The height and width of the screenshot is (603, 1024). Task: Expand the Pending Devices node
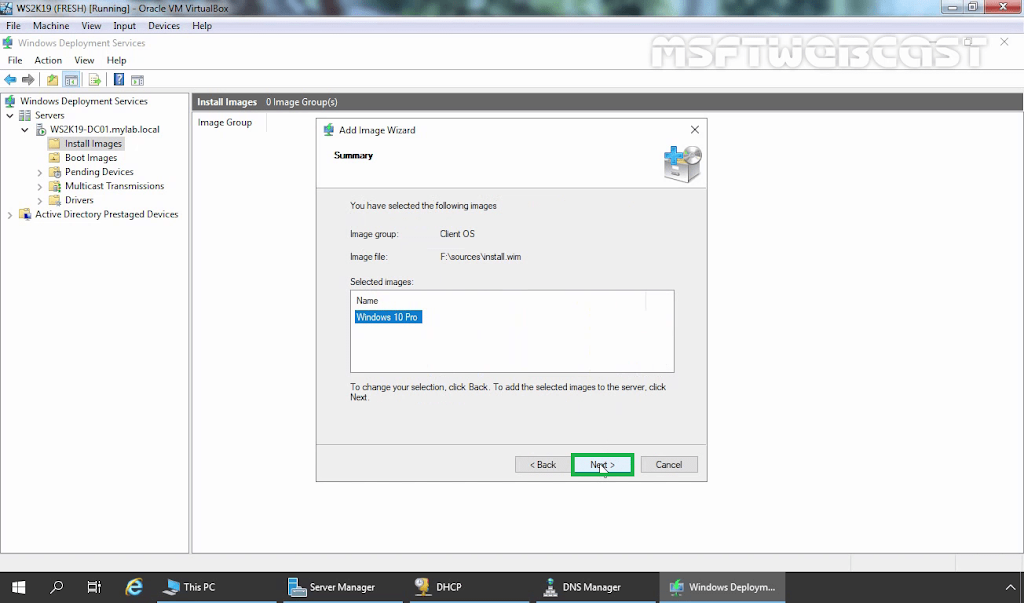(x=40, y=172)
